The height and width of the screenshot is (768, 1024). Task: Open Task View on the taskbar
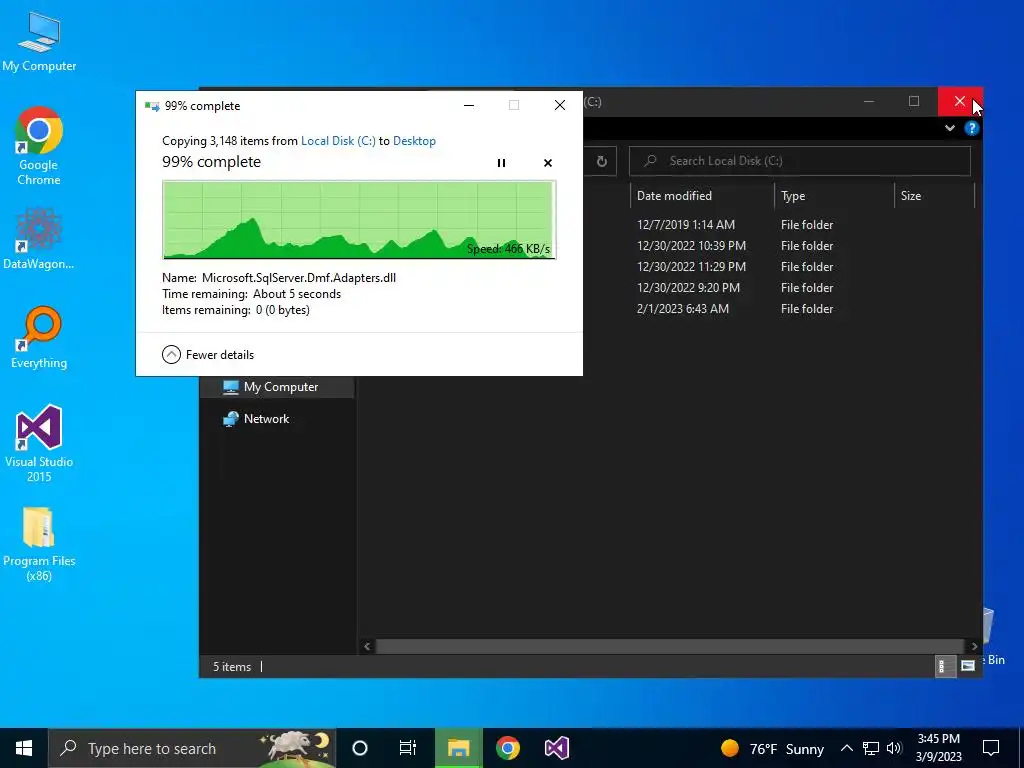coord(408,748)
